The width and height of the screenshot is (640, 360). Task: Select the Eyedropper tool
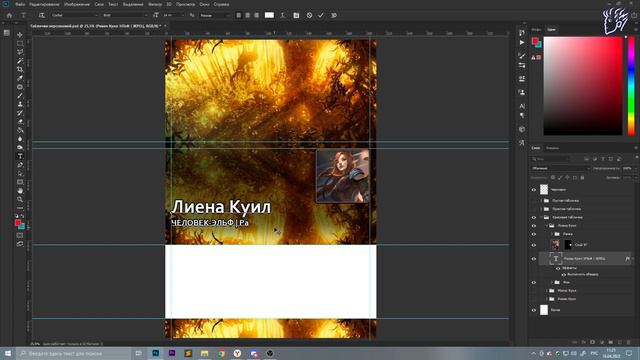coord(20,78)
